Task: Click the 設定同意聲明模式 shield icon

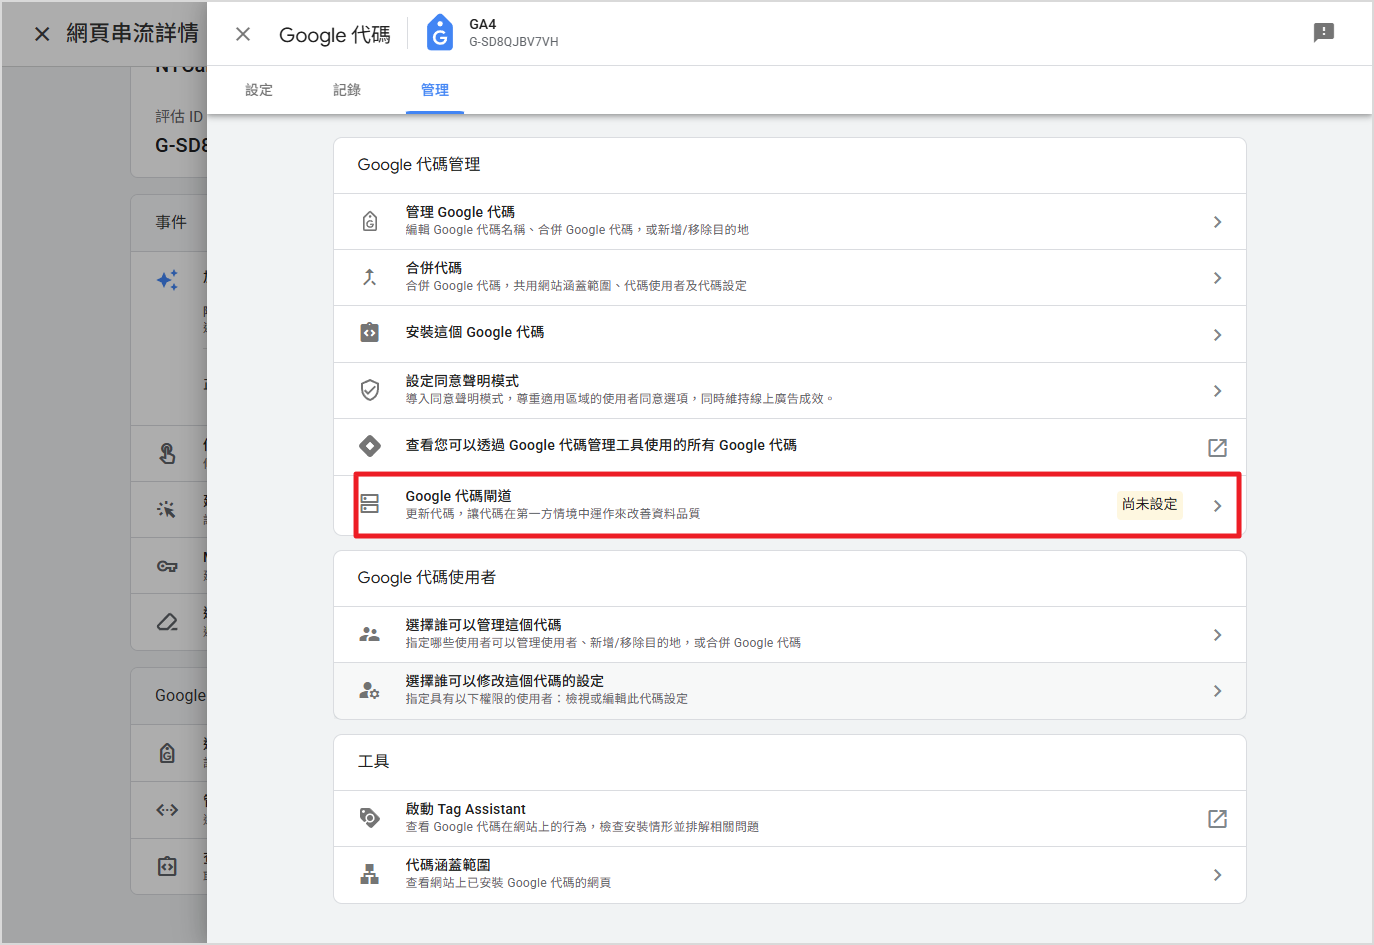Action: [x=370, y=390]
